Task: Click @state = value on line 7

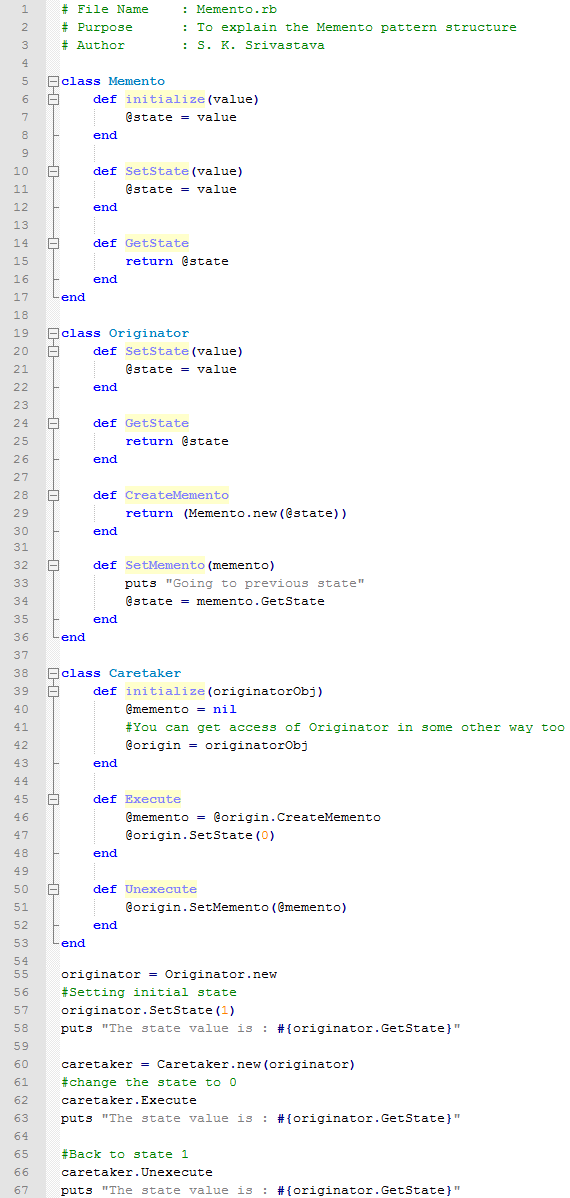Action: click(x=181, y=117)
